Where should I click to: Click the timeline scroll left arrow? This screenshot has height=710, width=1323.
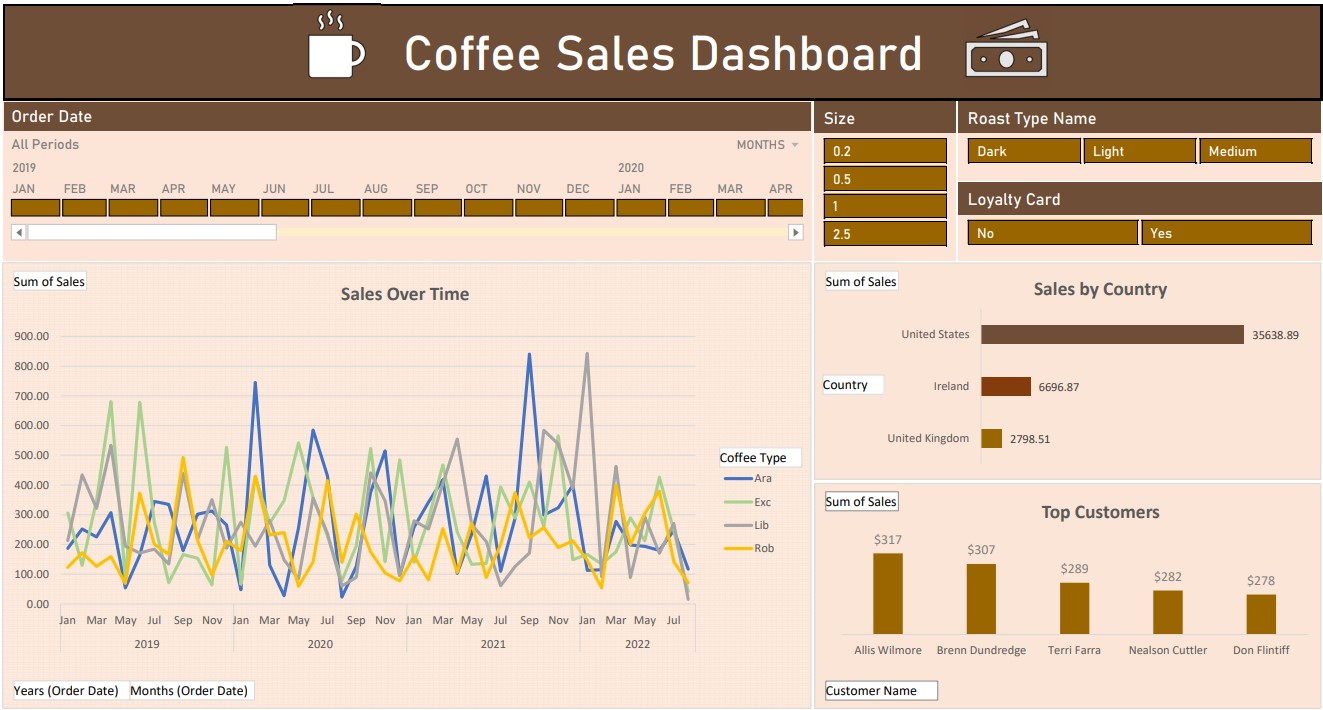18,232
